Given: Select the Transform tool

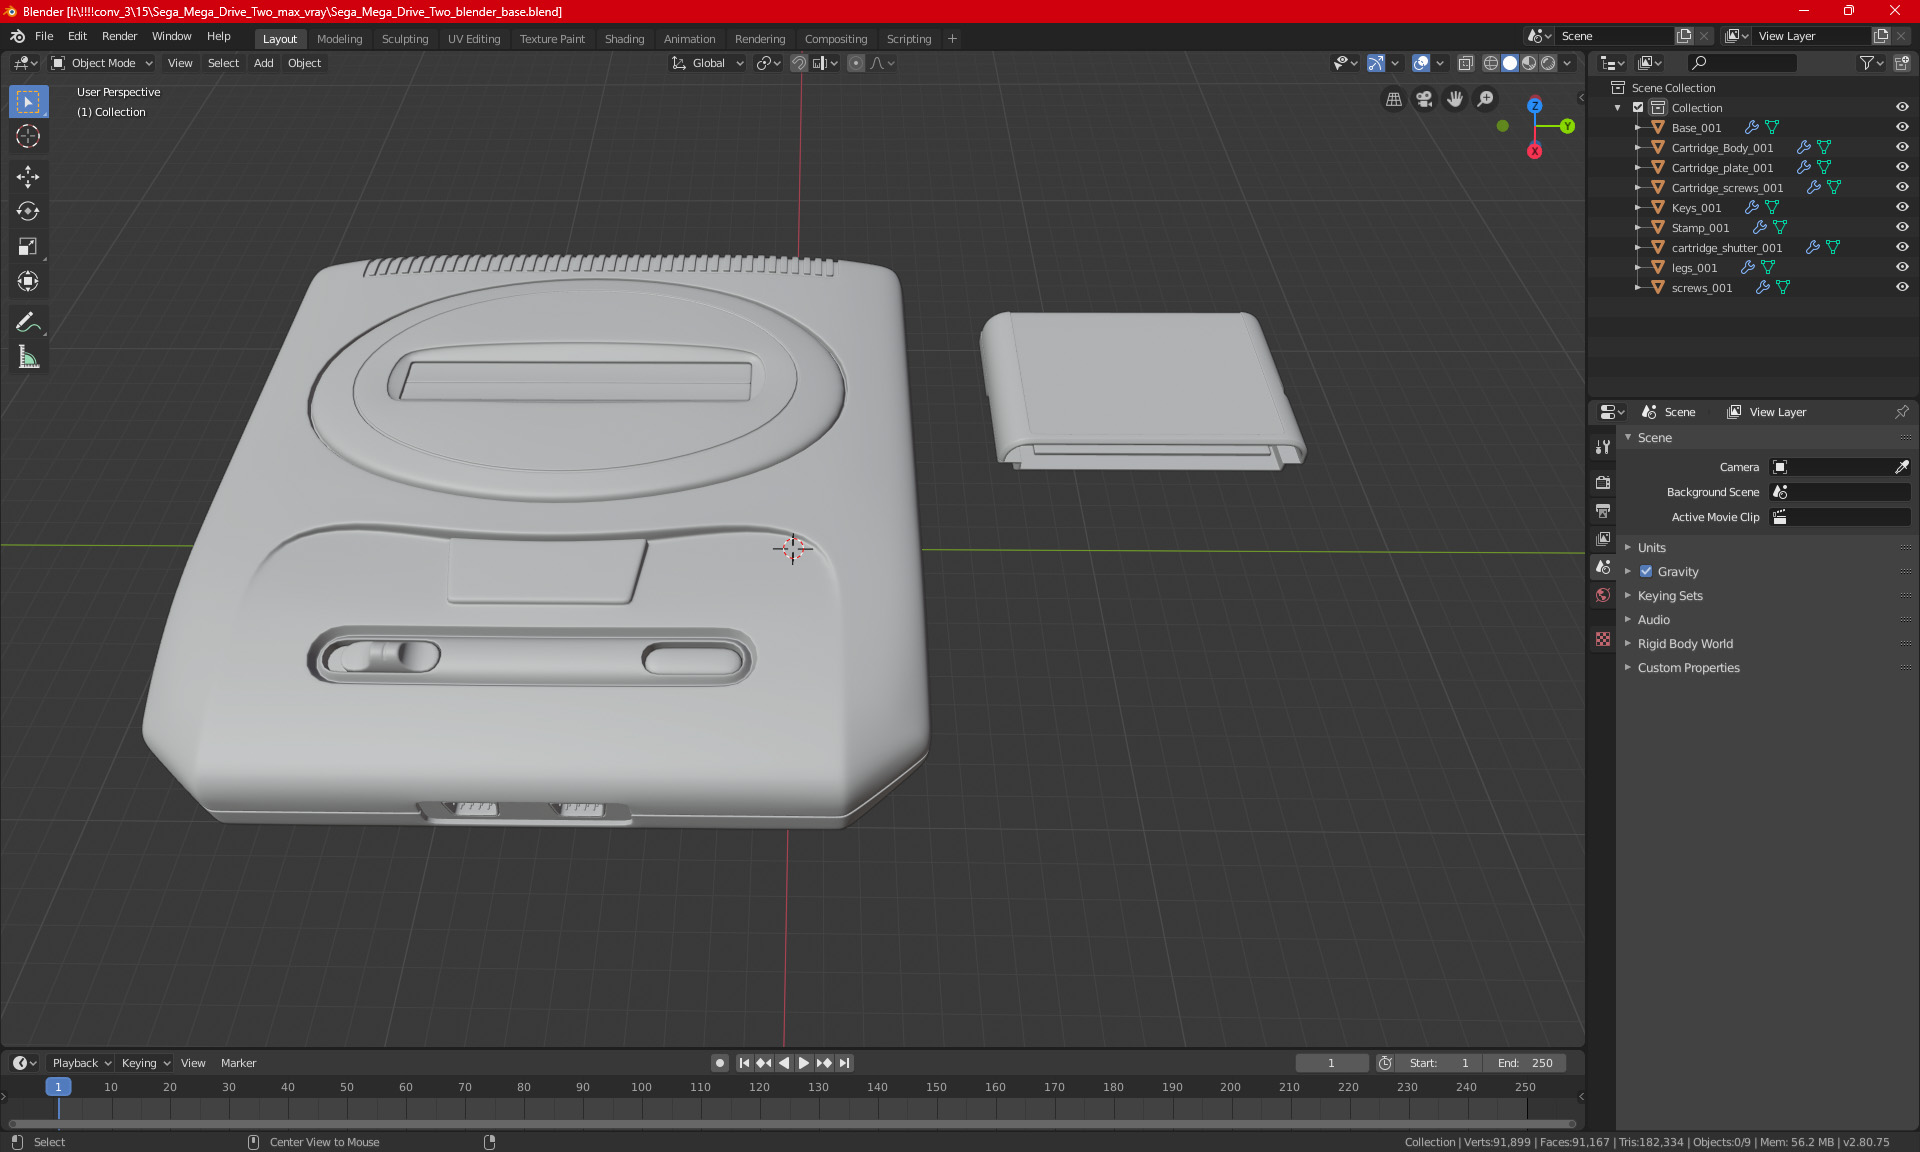Looking at the screenshot, I should (28, 281).
